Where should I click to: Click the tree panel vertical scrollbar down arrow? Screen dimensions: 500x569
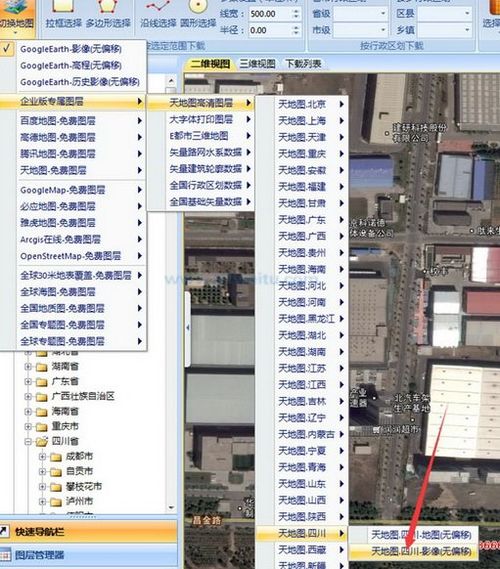click(x=171, y=507)
